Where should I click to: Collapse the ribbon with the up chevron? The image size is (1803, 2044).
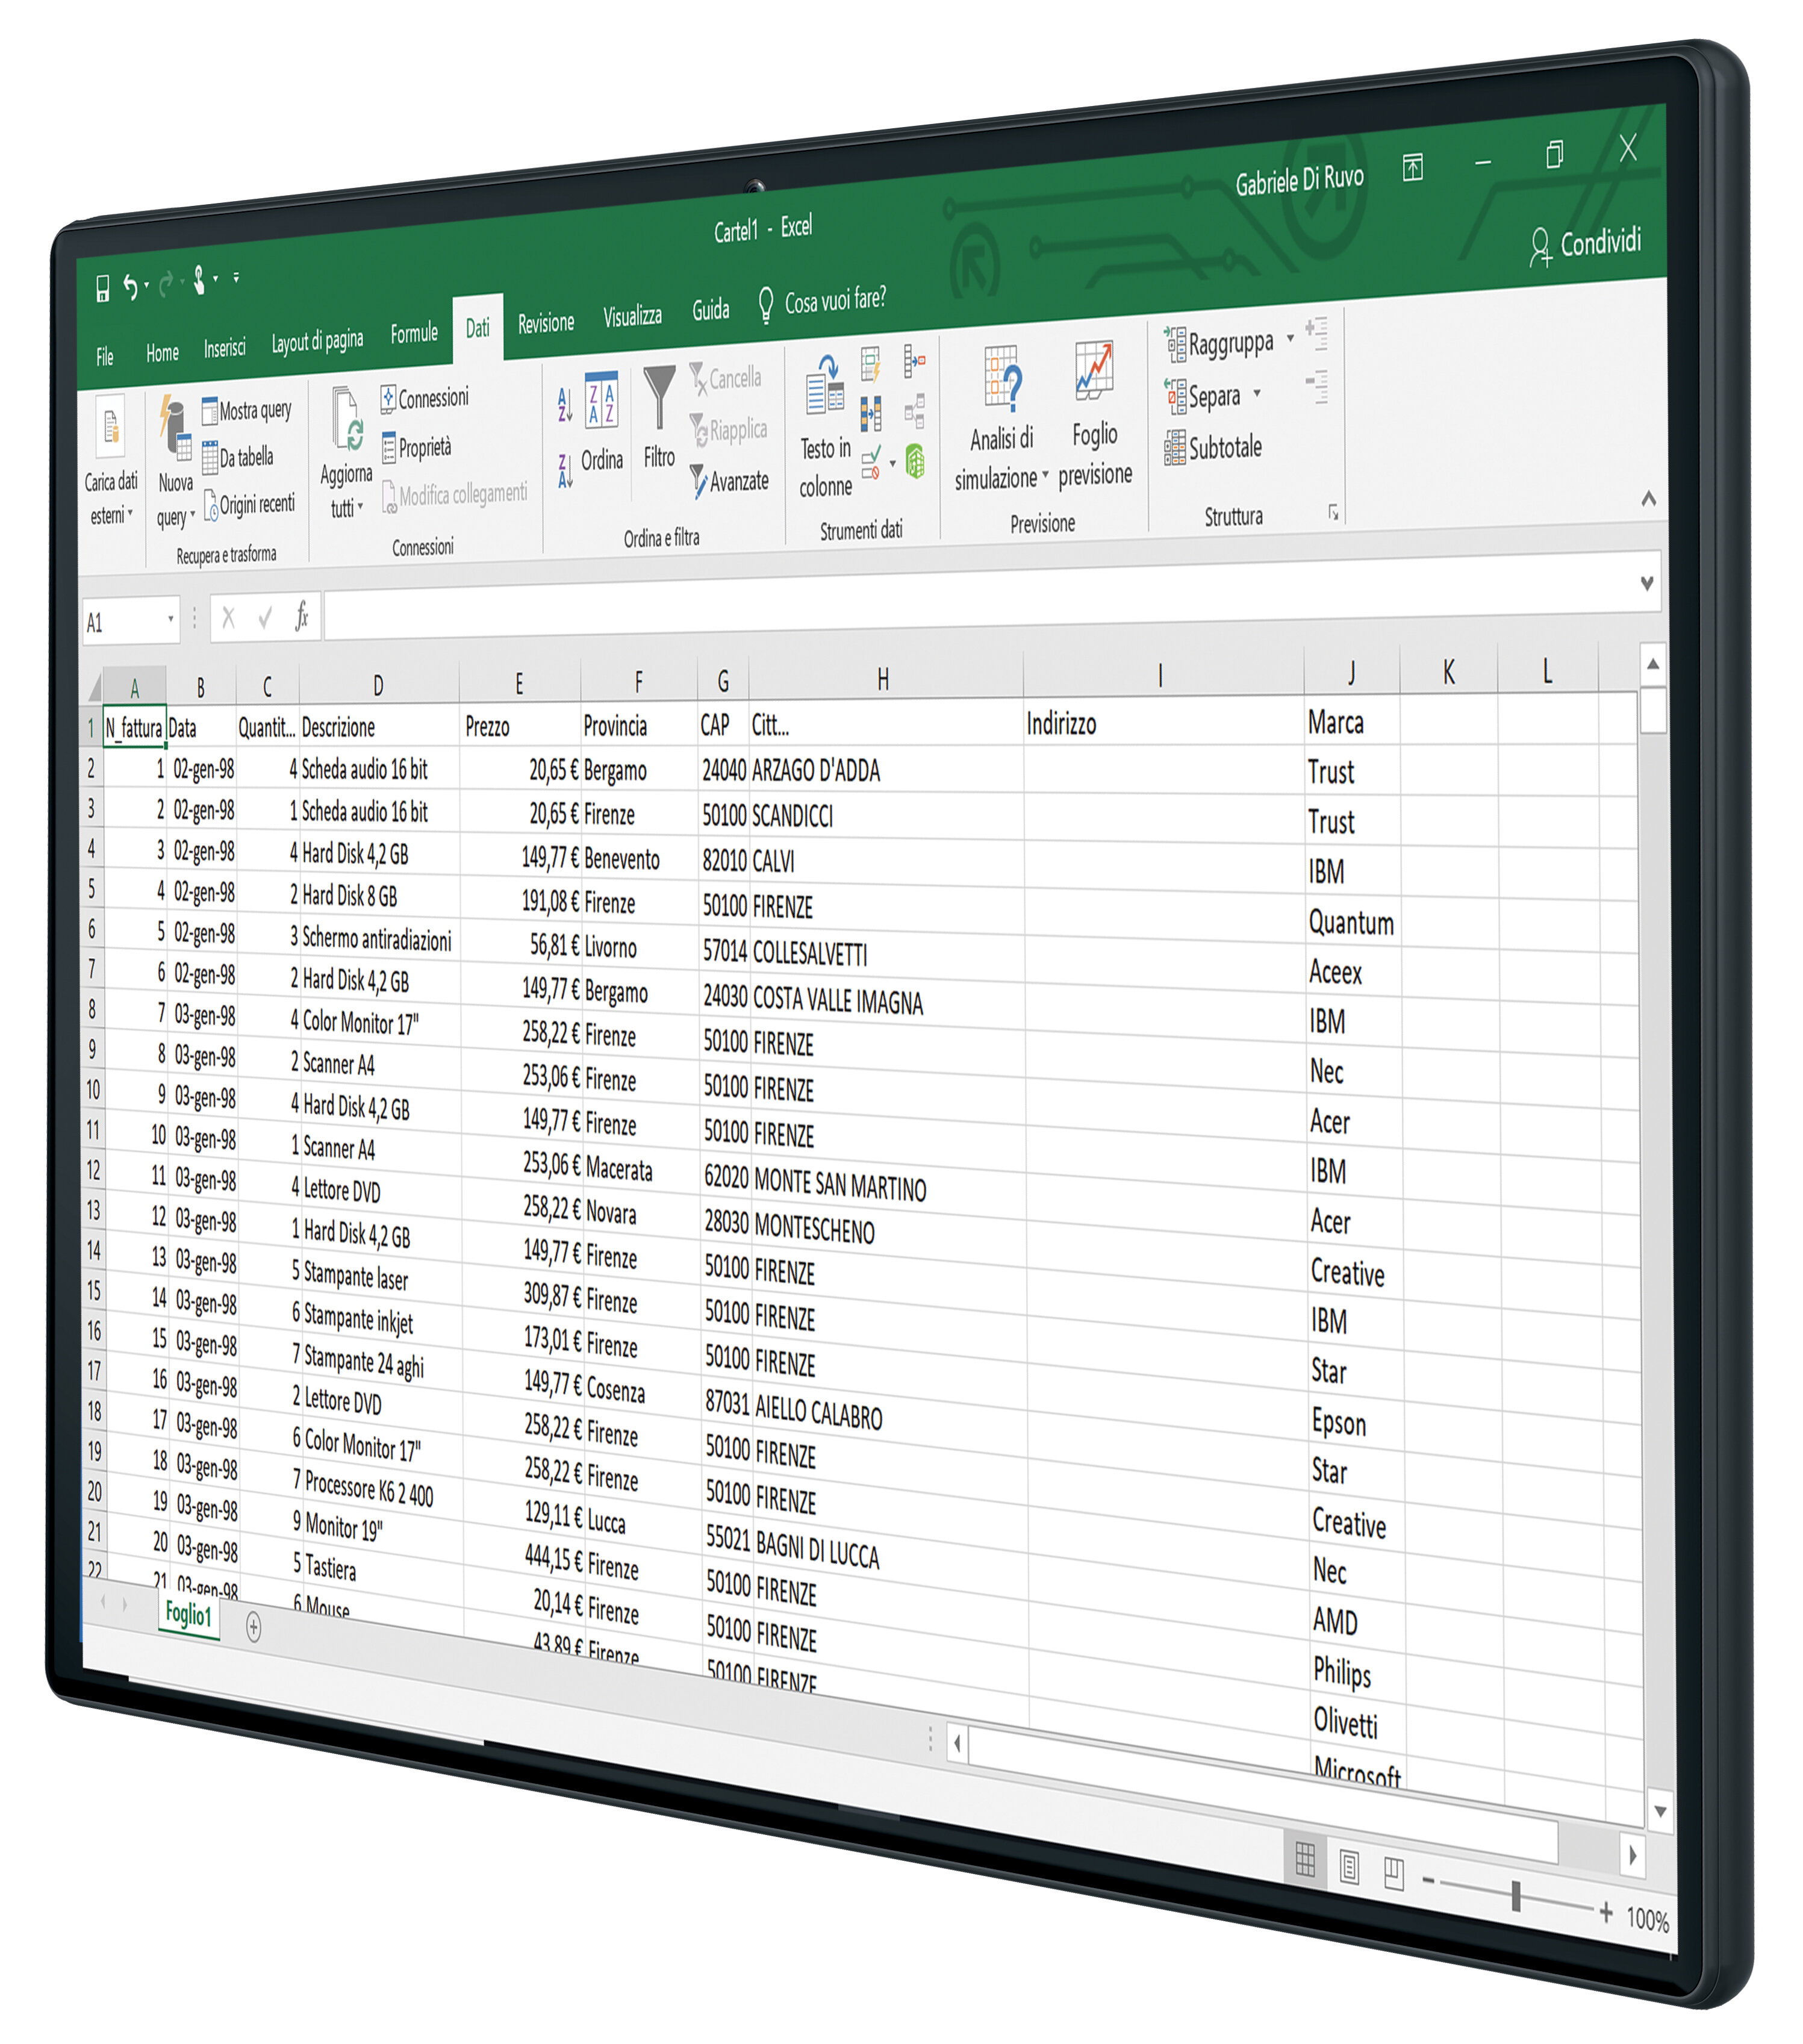(1649, 498)
